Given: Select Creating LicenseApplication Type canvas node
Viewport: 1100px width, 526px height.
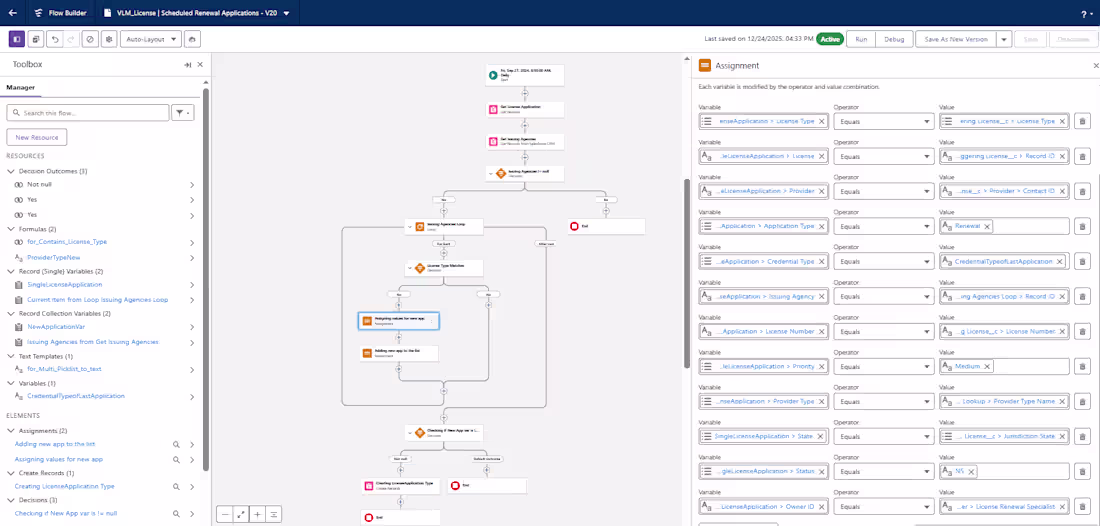Looking at the screenshot, I should click(400, 485).
